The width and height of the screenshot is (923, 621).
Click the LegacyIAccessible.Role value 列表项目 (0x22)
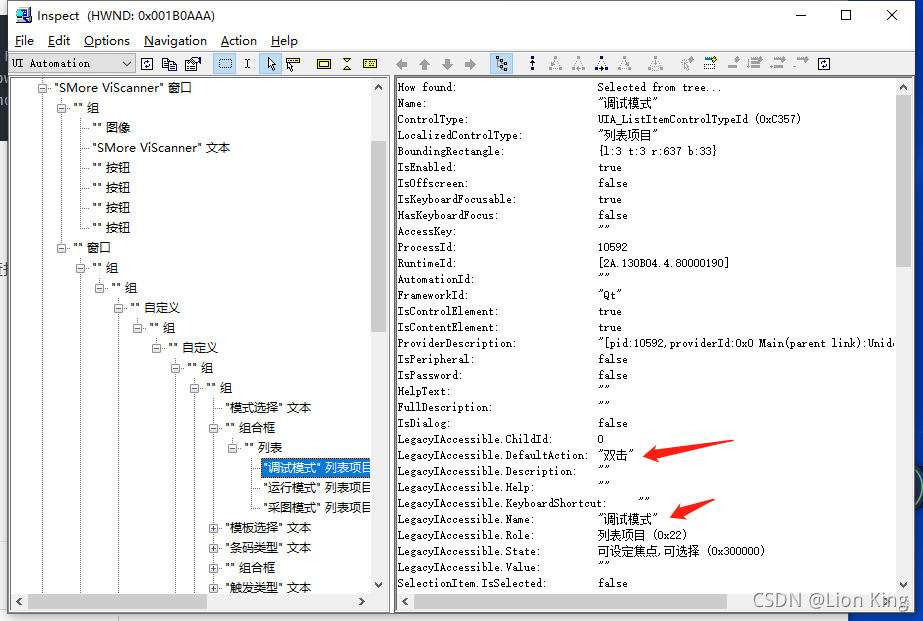(x=642, y=535)
